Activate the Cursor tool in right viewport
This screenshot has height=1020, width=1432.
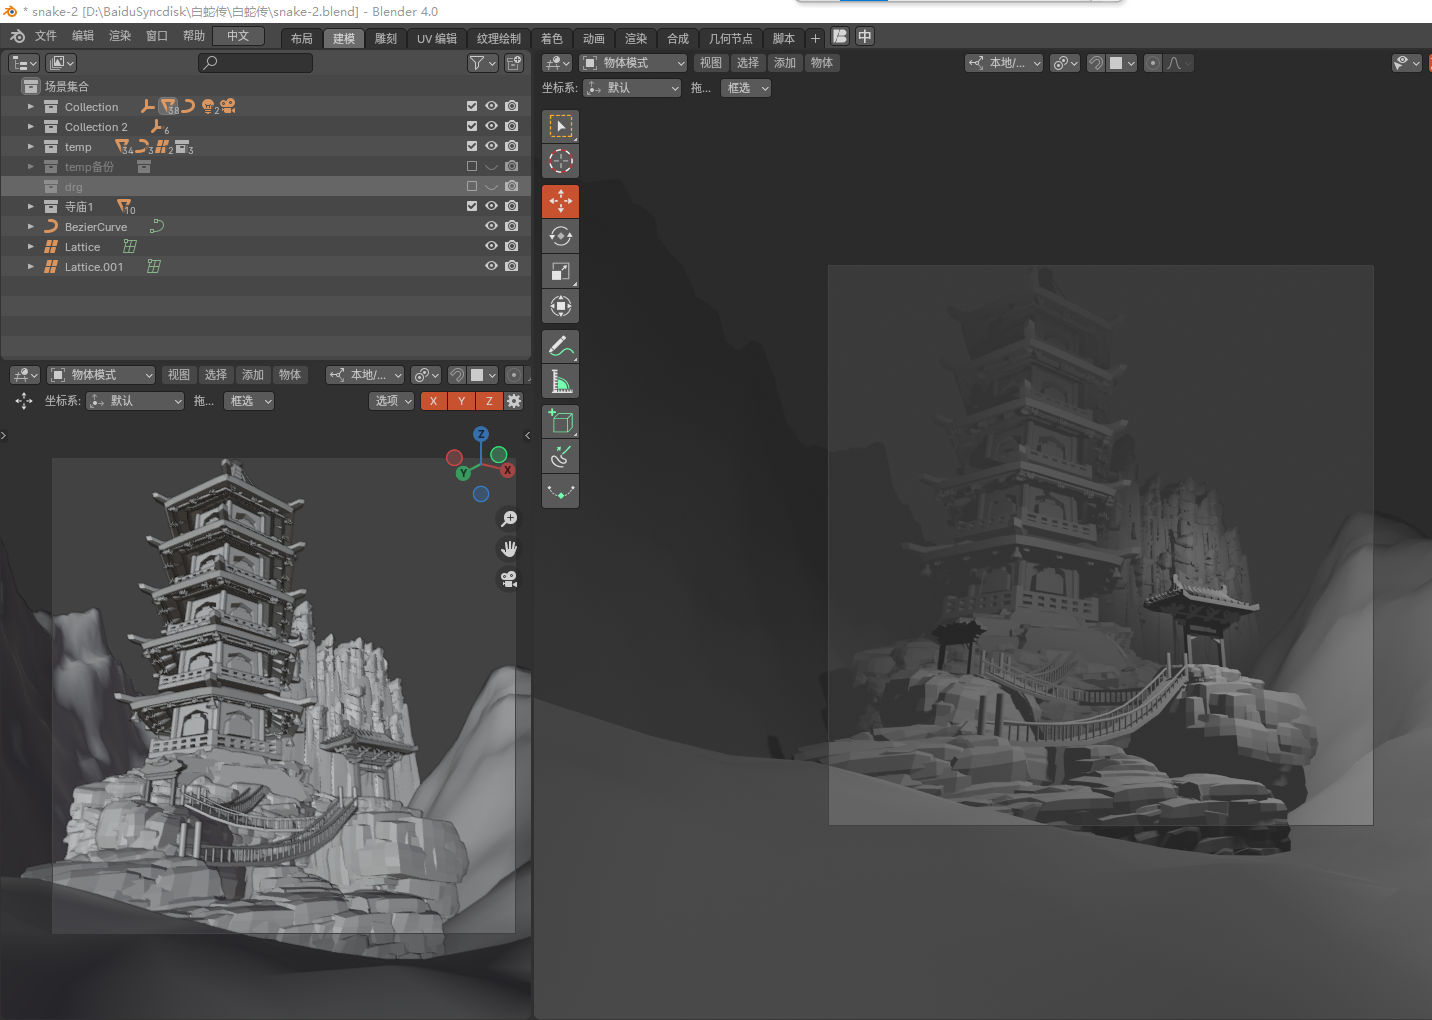point(561,161)
